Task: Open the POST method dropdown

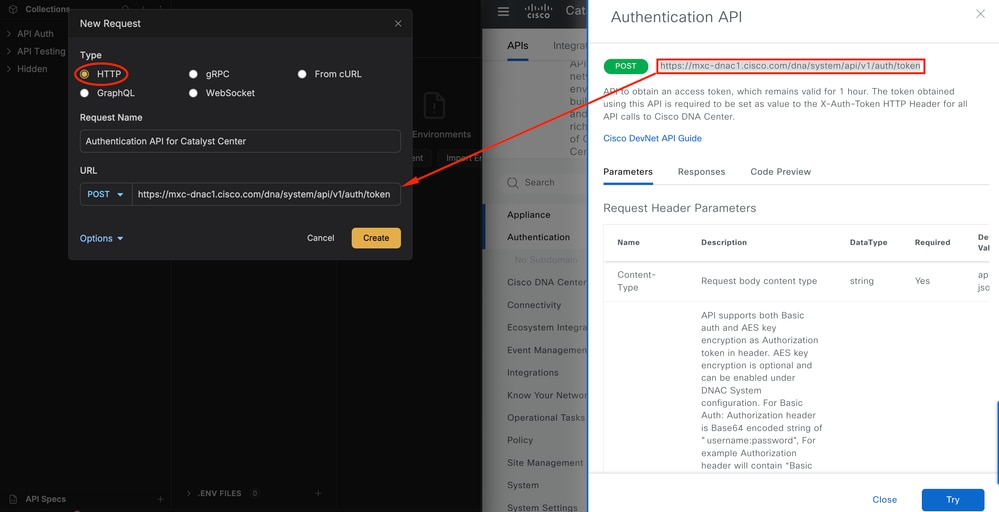Action: tap(106, 194)
